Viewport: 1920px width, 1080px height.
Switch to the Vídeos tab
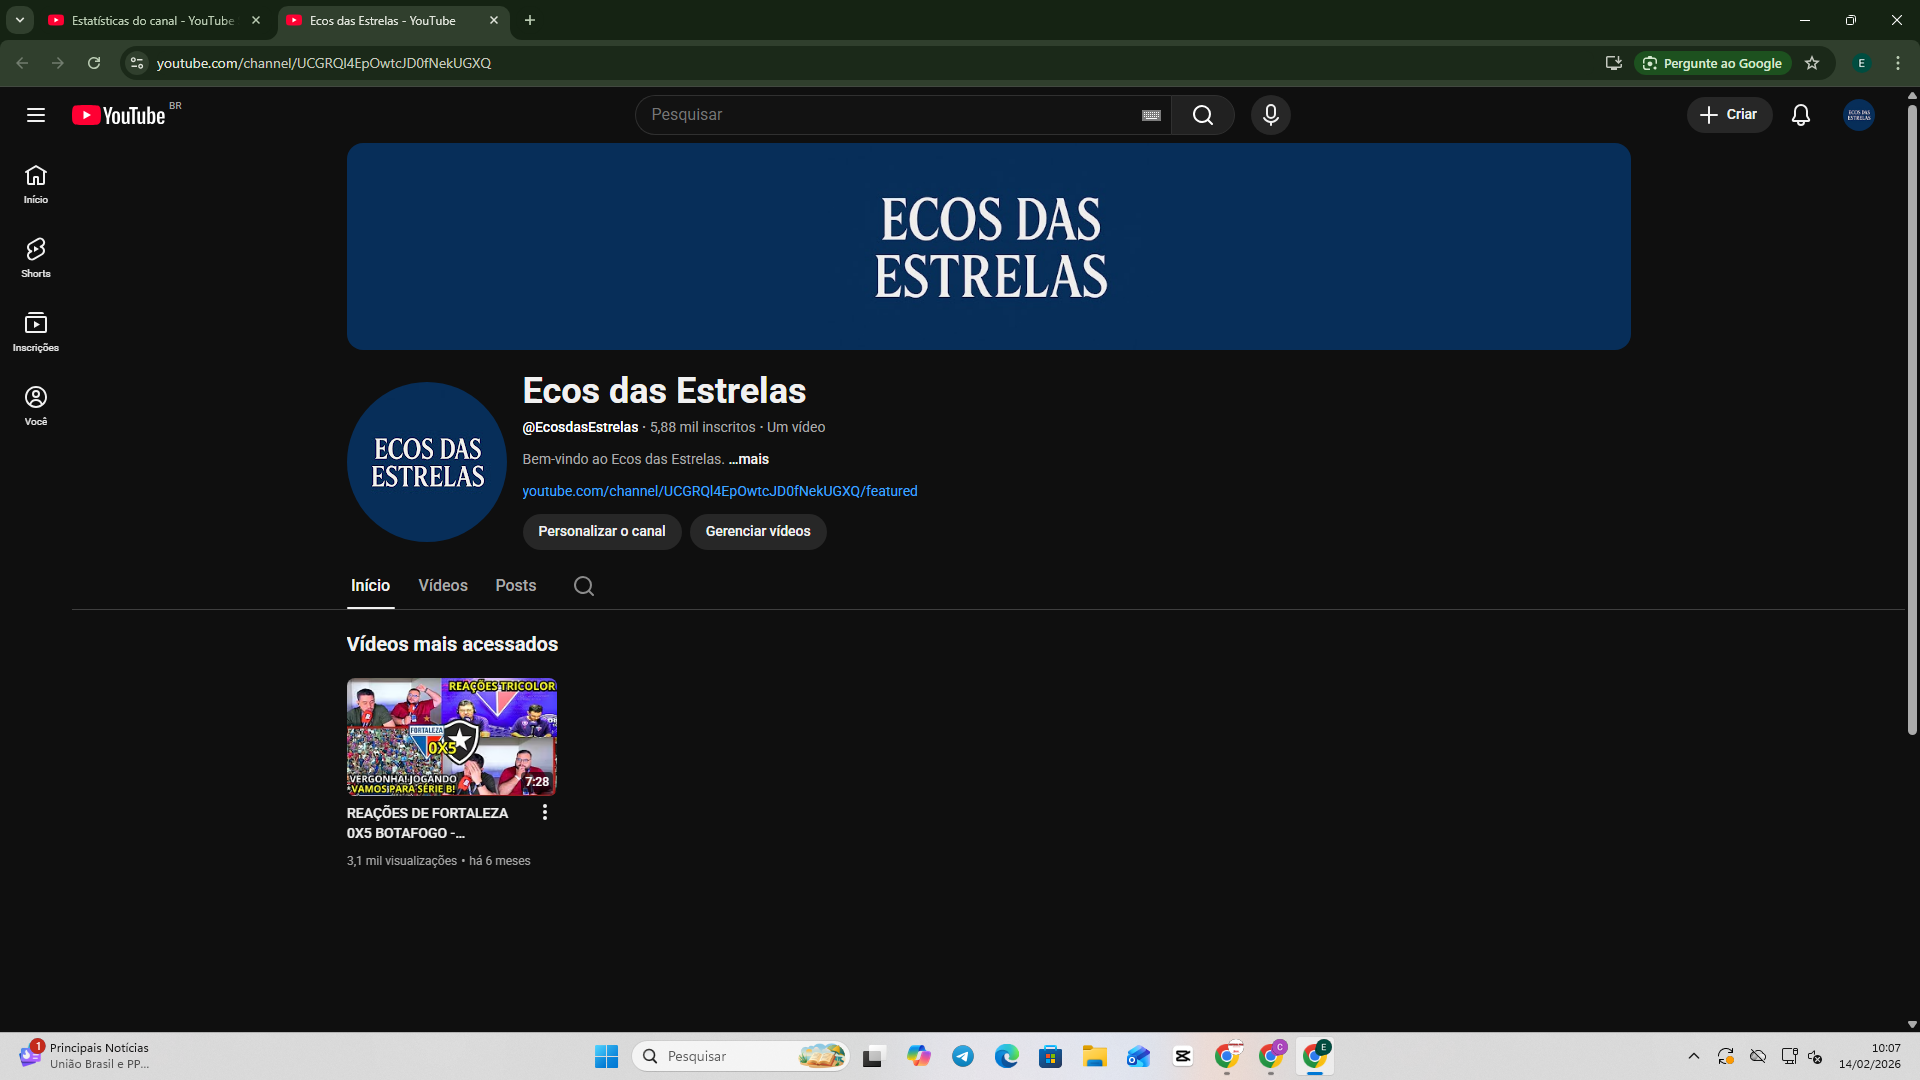click(x=443, y=586)
